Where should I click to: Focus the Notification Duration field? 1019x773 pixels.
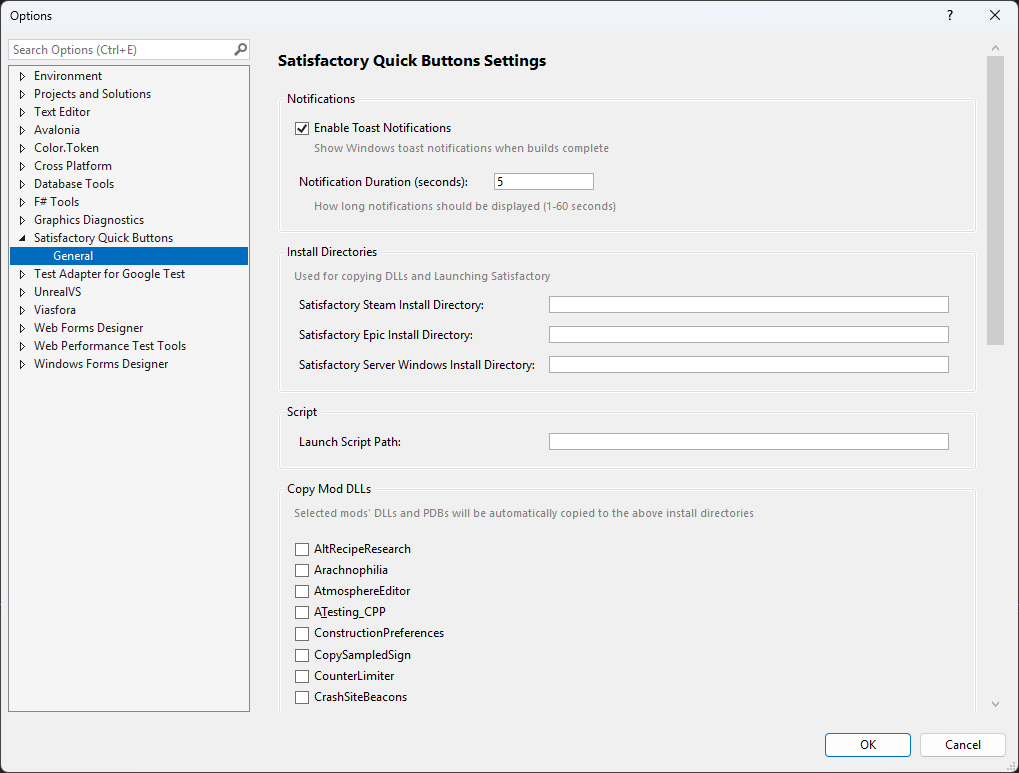(x=543, y=182)
